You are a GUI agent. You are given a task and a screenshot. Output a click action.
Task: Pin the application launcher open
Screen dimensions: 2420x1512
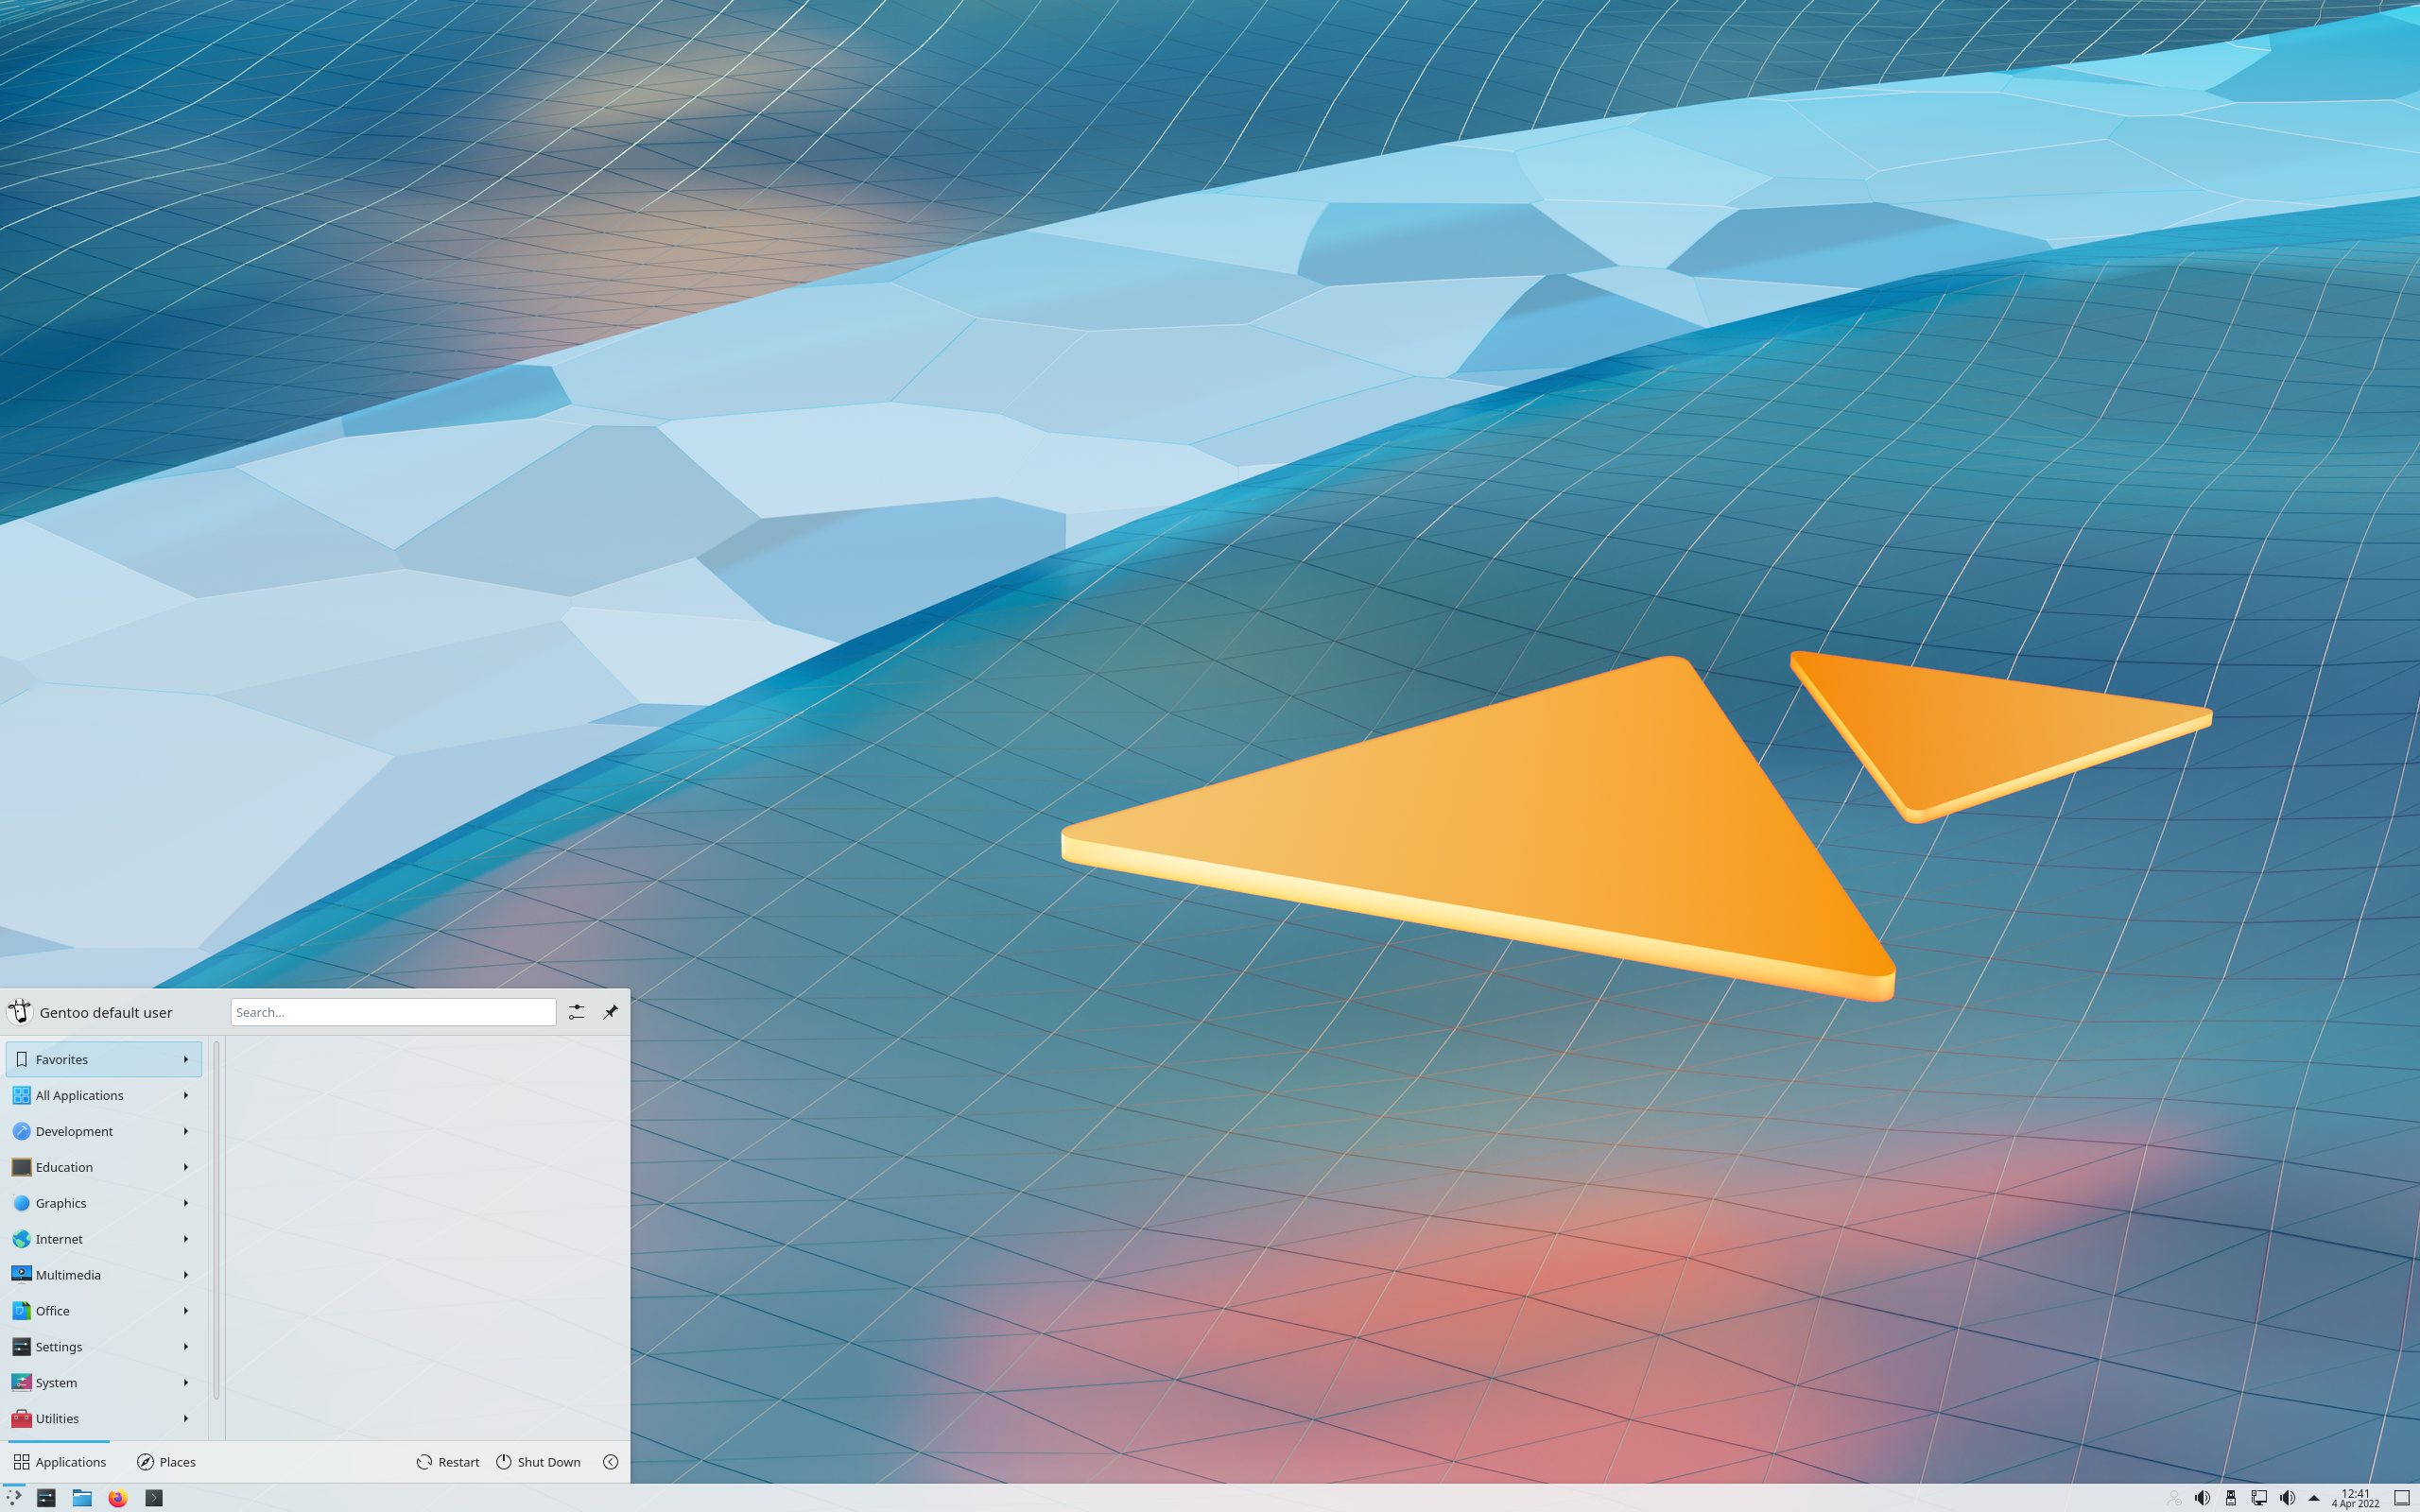point(611,1012)
